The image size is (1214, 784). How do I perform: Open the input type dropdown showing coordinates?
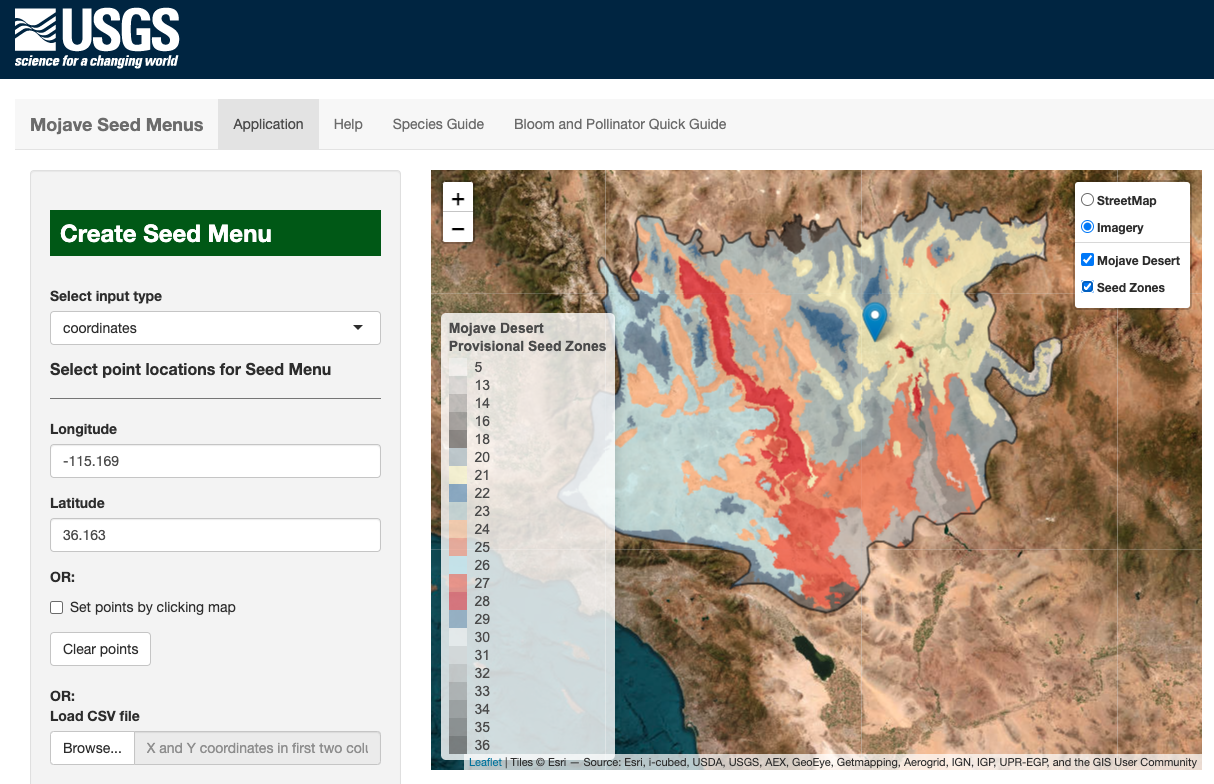[215, 328]
